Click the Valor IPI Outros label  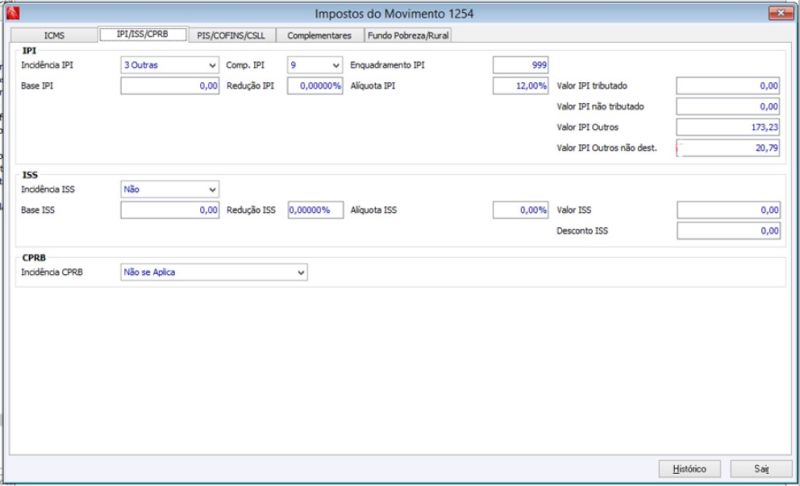pyautogui.click(x=587, y=127)
